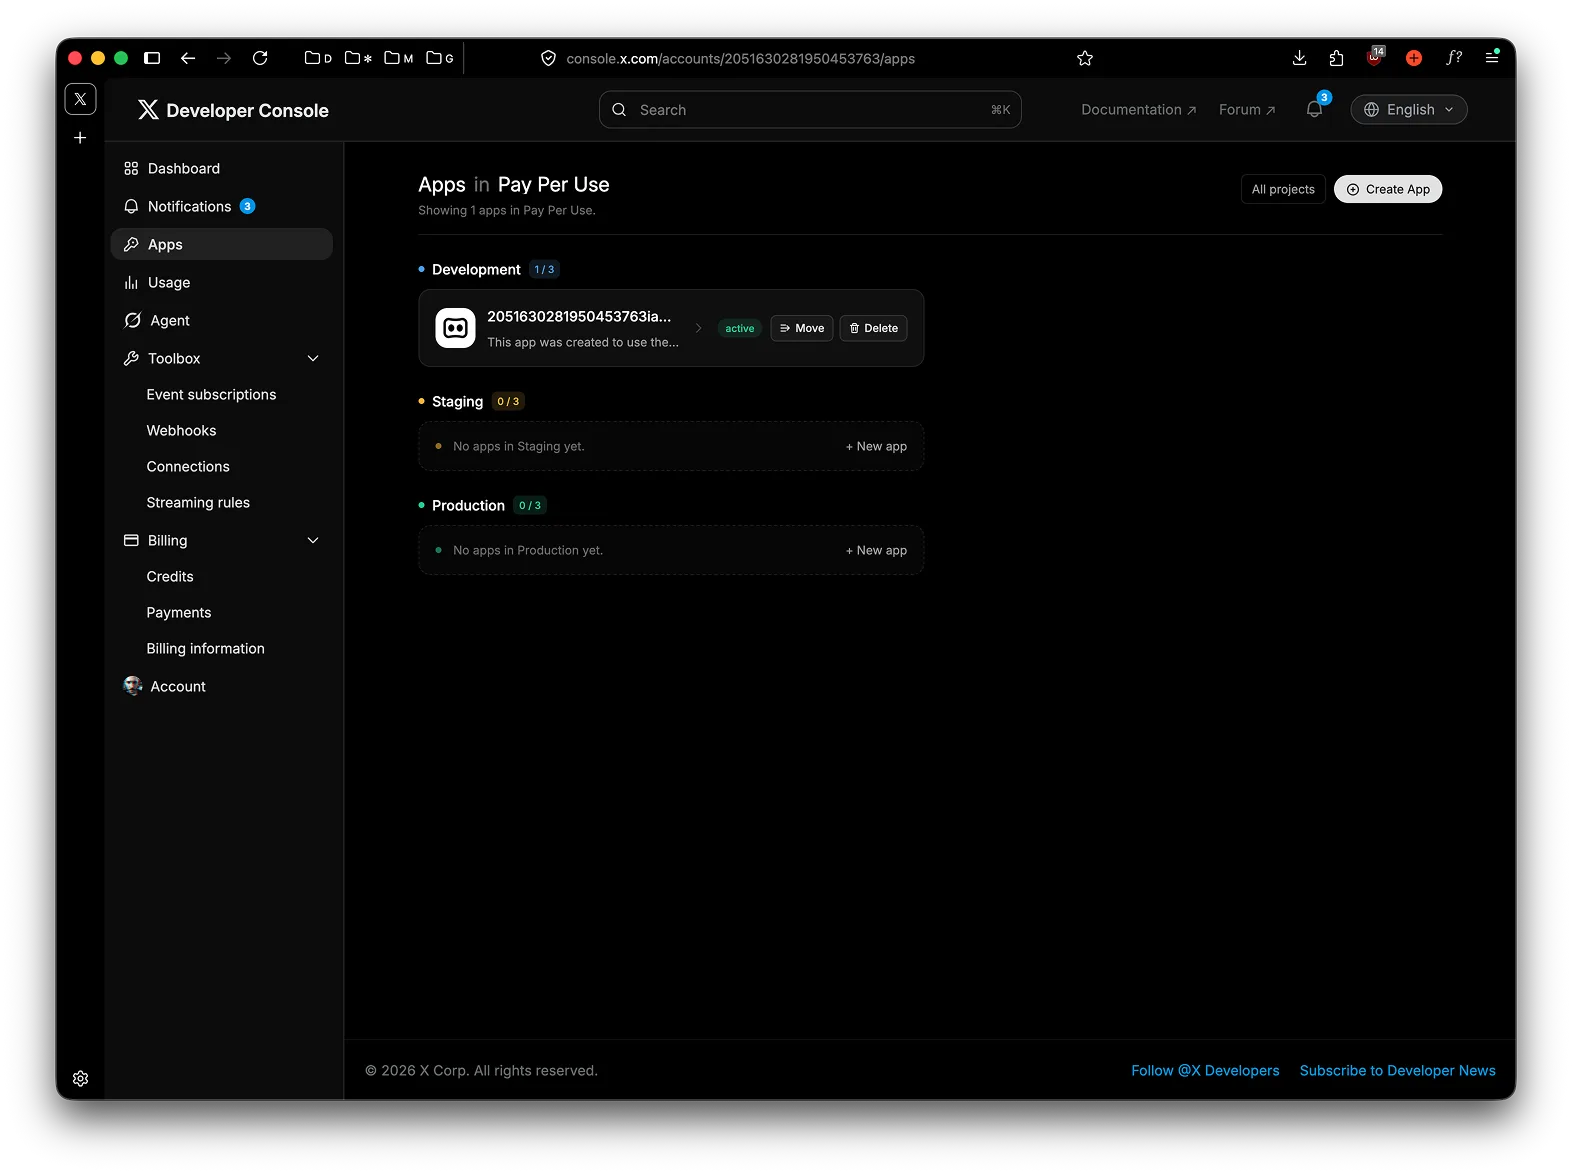Add New app in Production
Screen dimensions: 1572x1174
876,550
